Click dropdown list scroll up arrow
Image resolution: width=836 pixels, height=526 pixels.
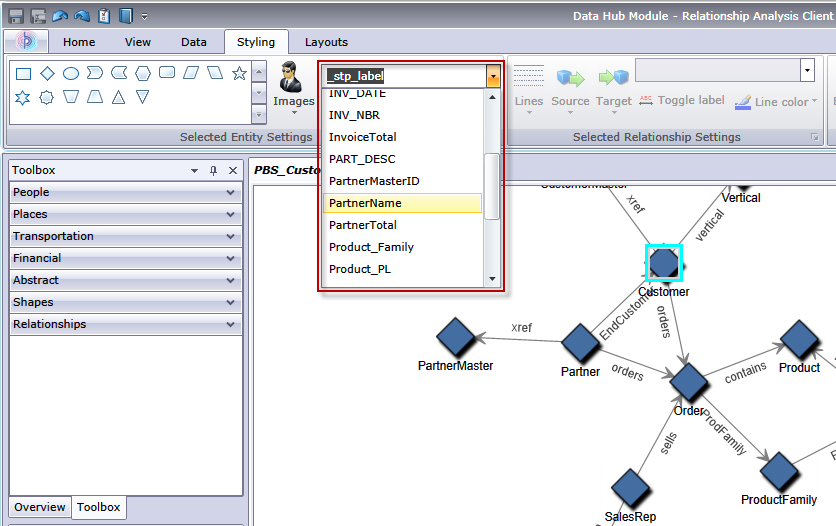pyautogui.click(x=492, y=97)
